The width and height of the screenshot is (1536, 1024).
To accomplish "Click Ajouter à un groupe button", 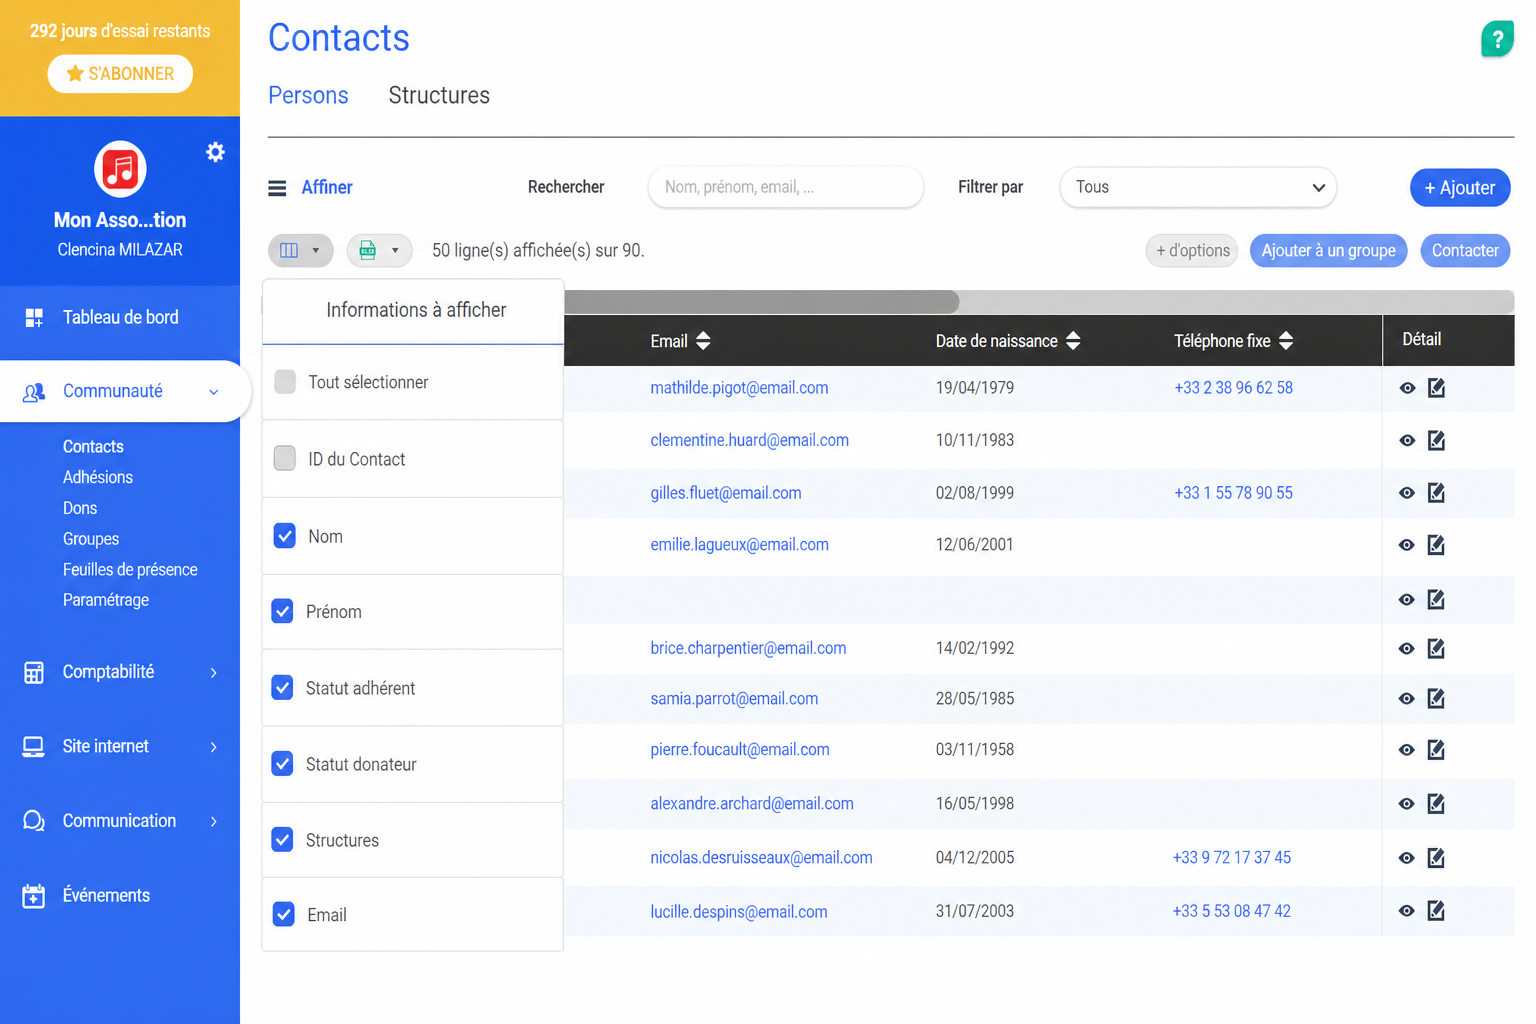I will [1329, 250].
